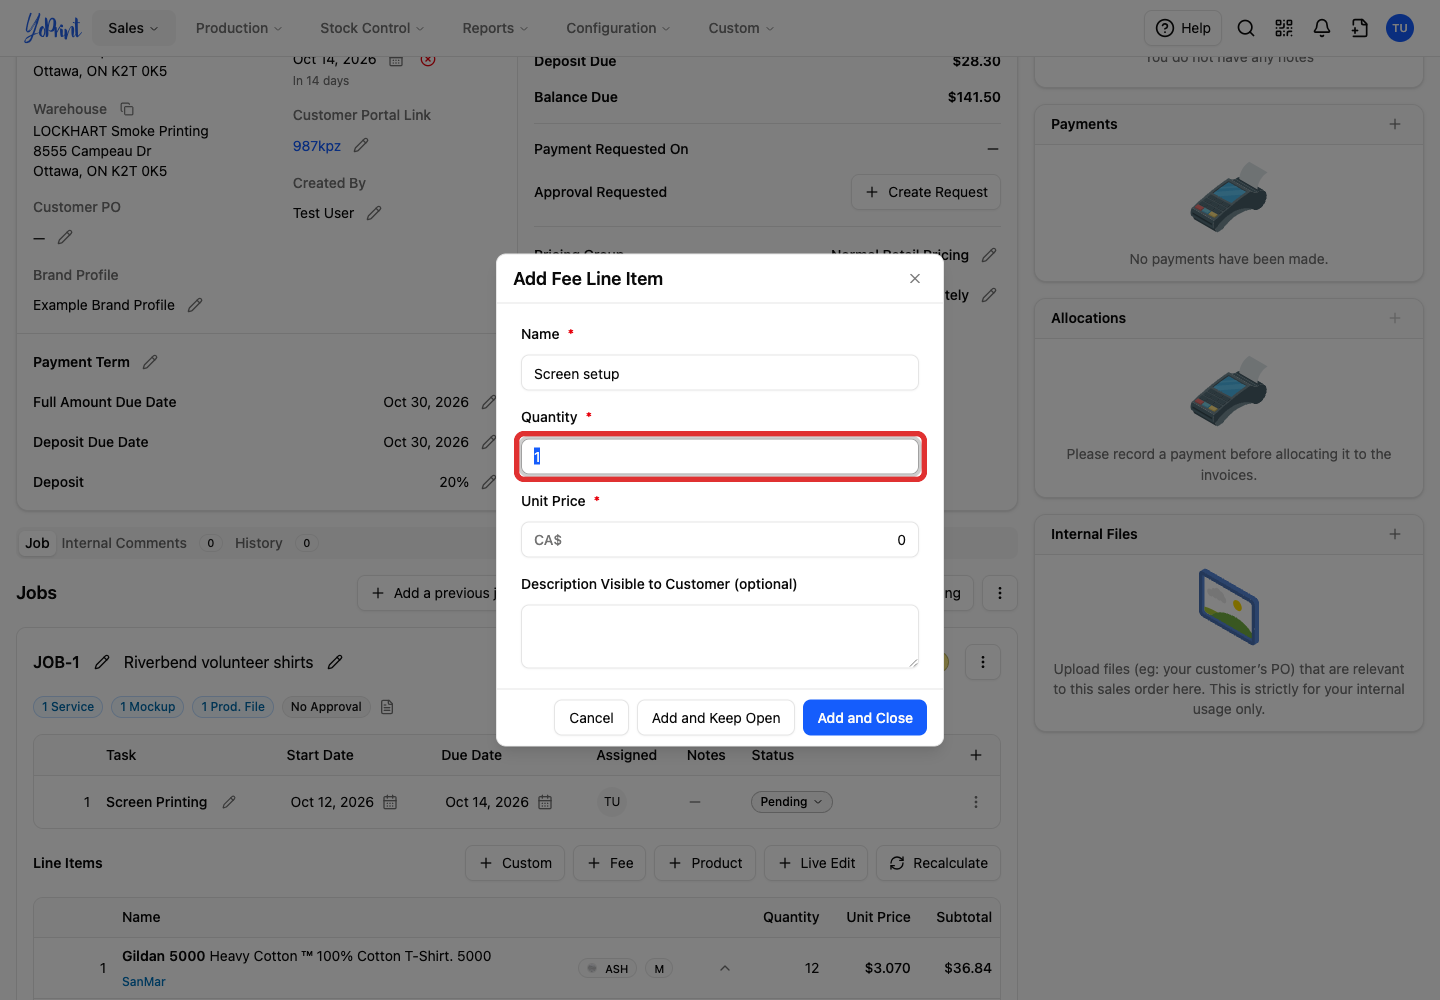
Task: Edit the Payment Term
Action: tap(150, 362)
